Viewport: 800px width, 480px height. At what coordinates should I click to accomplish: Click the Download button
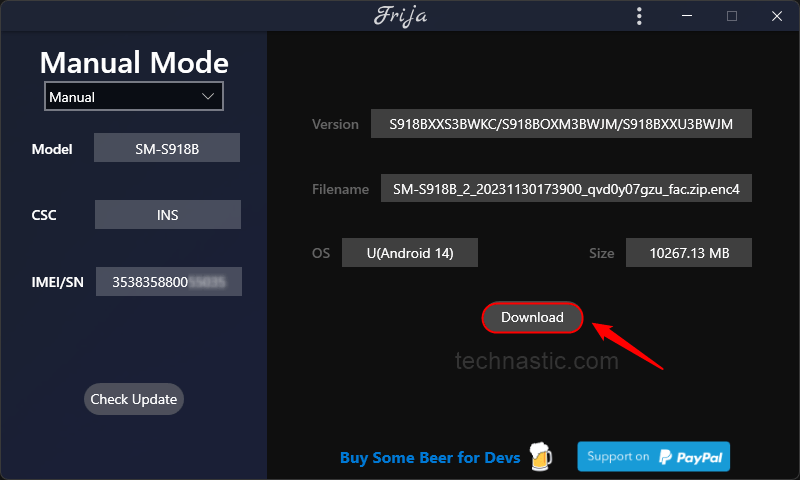click(532, 317)
